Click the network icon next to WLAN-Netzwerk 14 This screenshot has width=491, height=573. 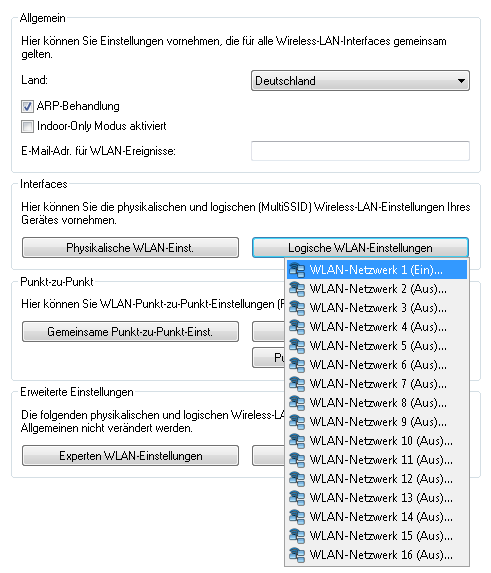click(297, 517)
